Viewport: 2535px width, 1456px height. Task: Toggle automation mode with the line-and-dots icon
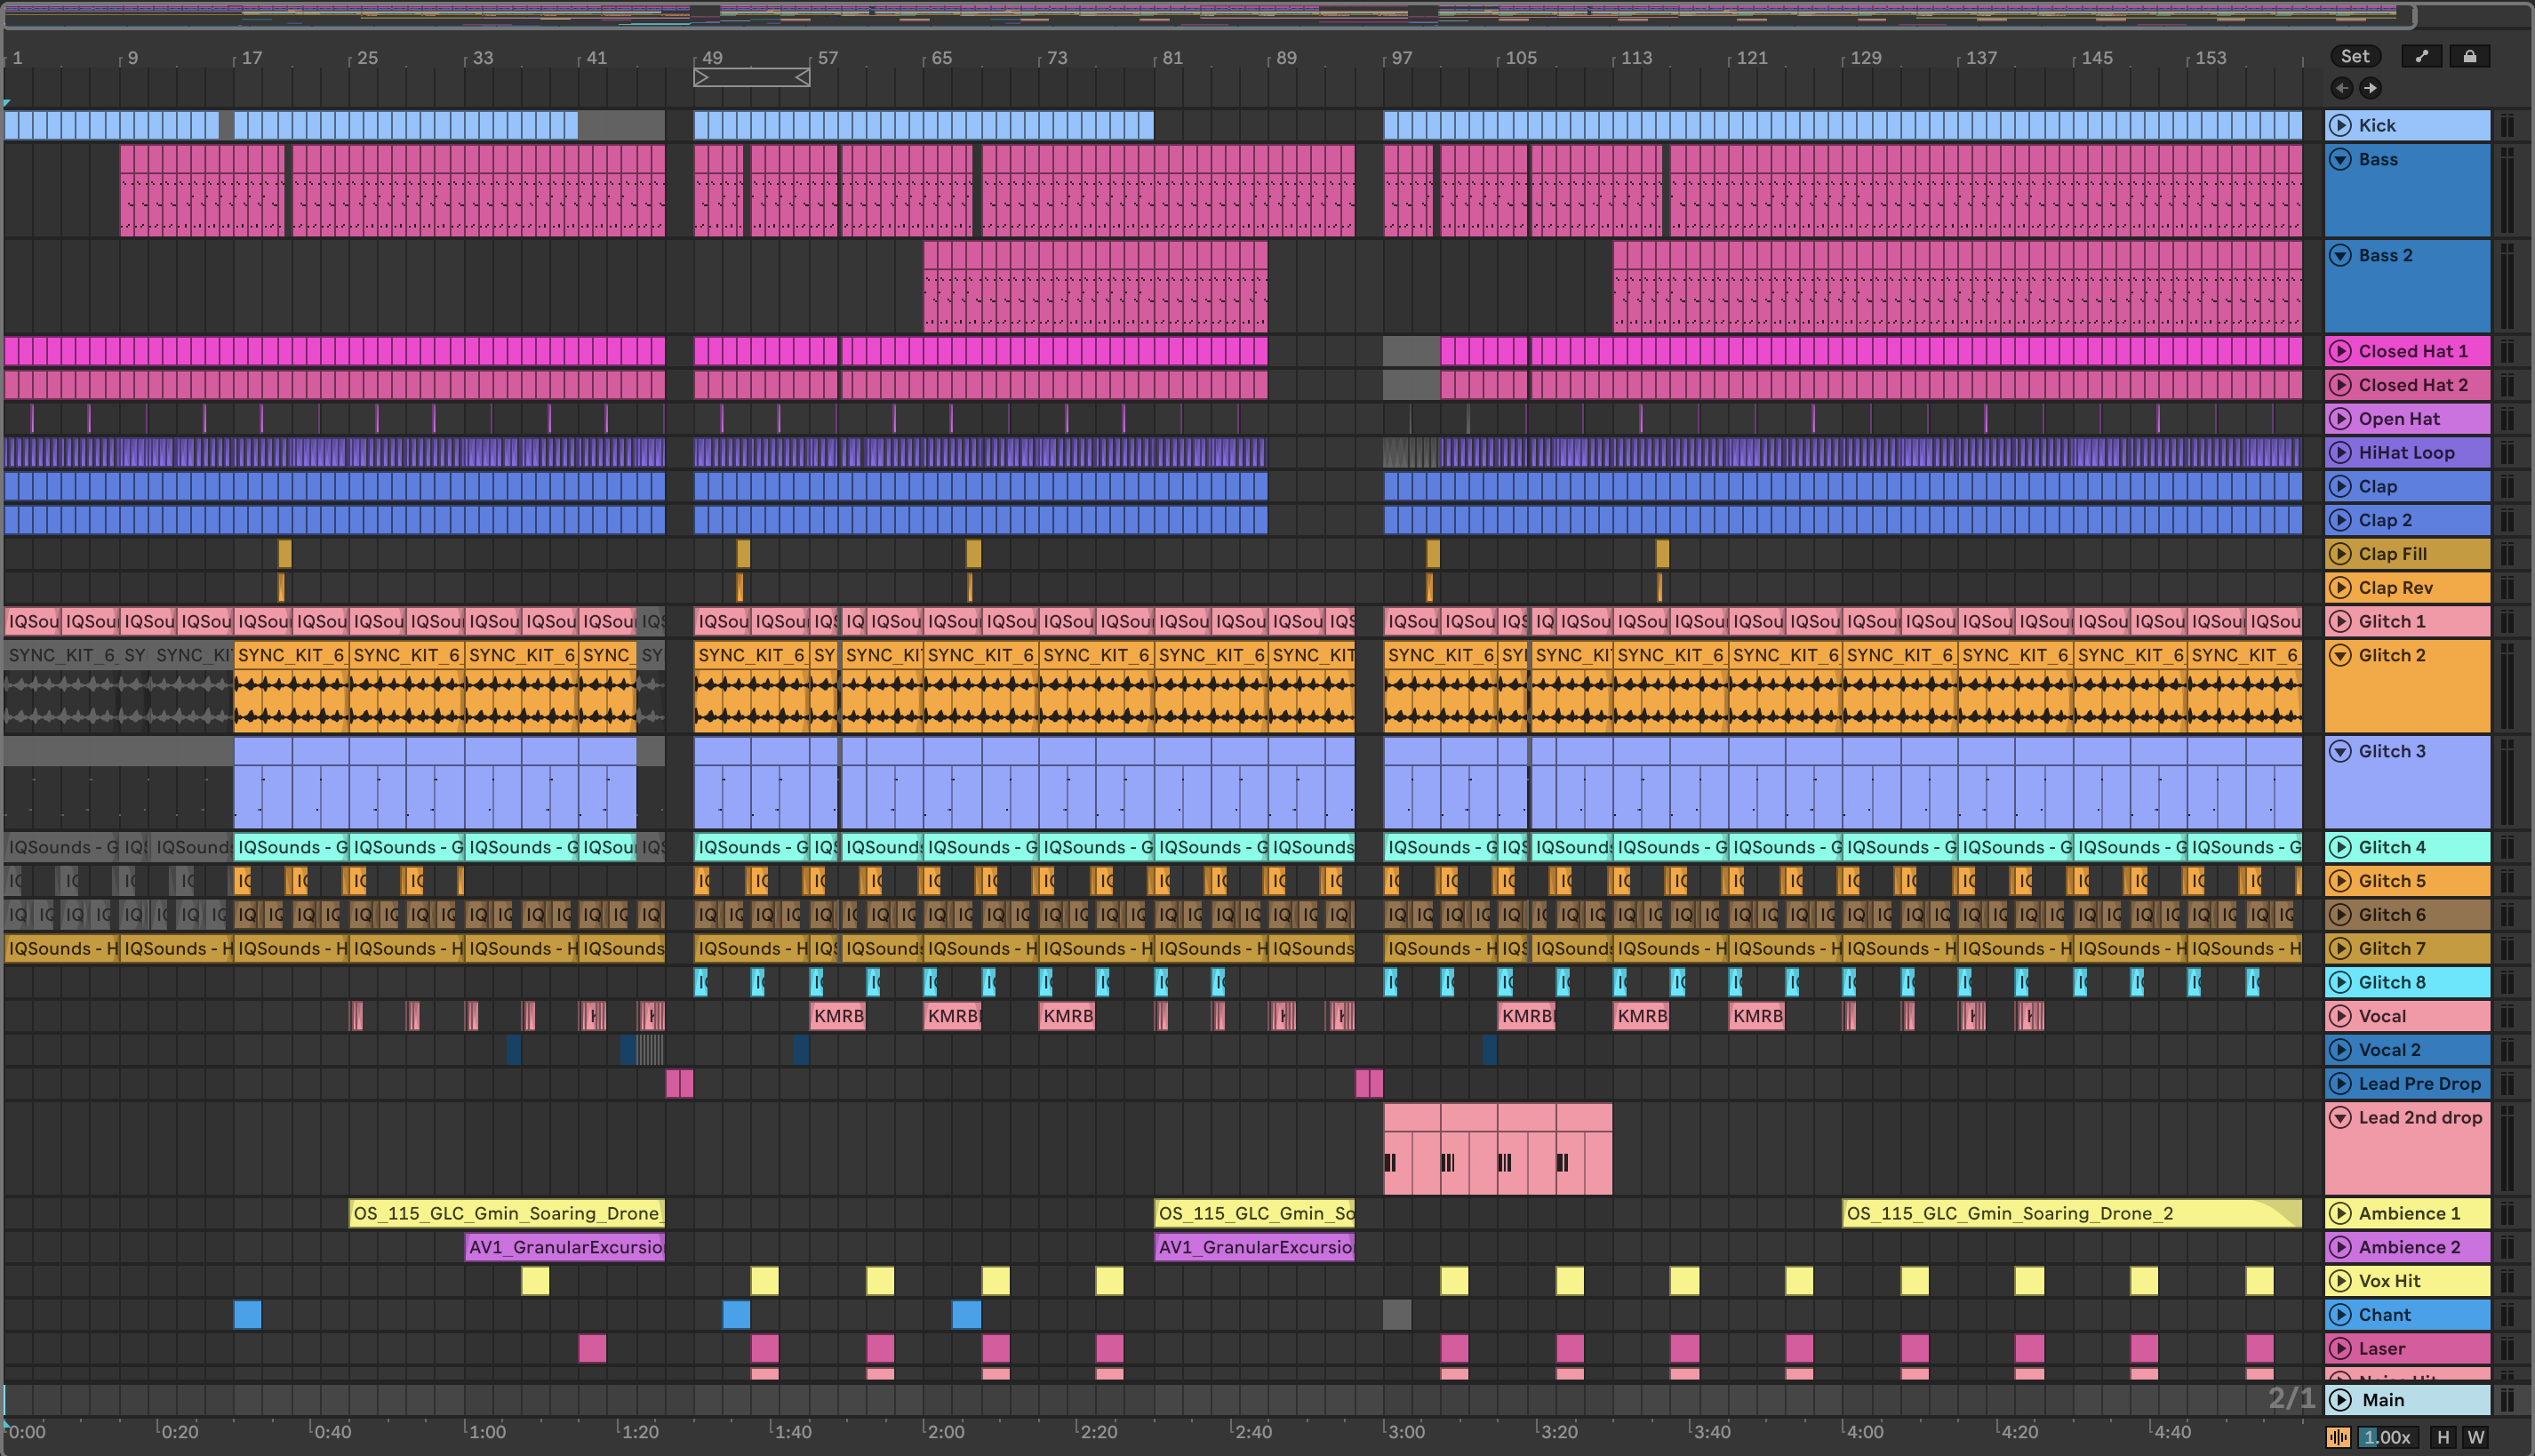click(2421, 56)
